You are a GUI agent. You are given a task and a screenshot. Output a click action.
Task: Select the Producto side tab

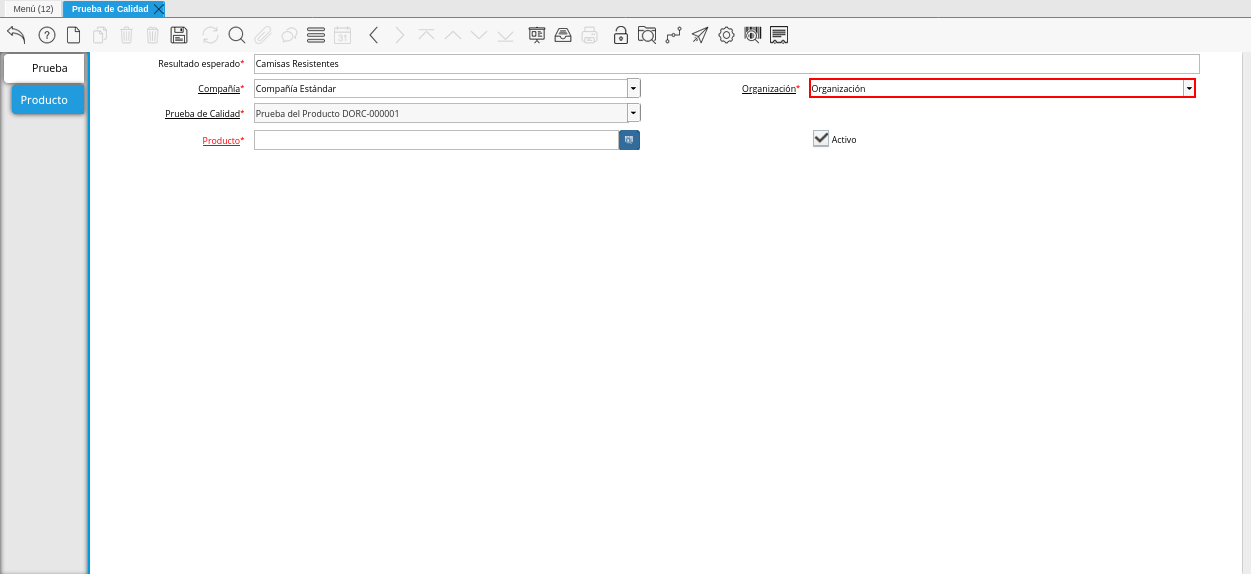(x=47, y=100)
